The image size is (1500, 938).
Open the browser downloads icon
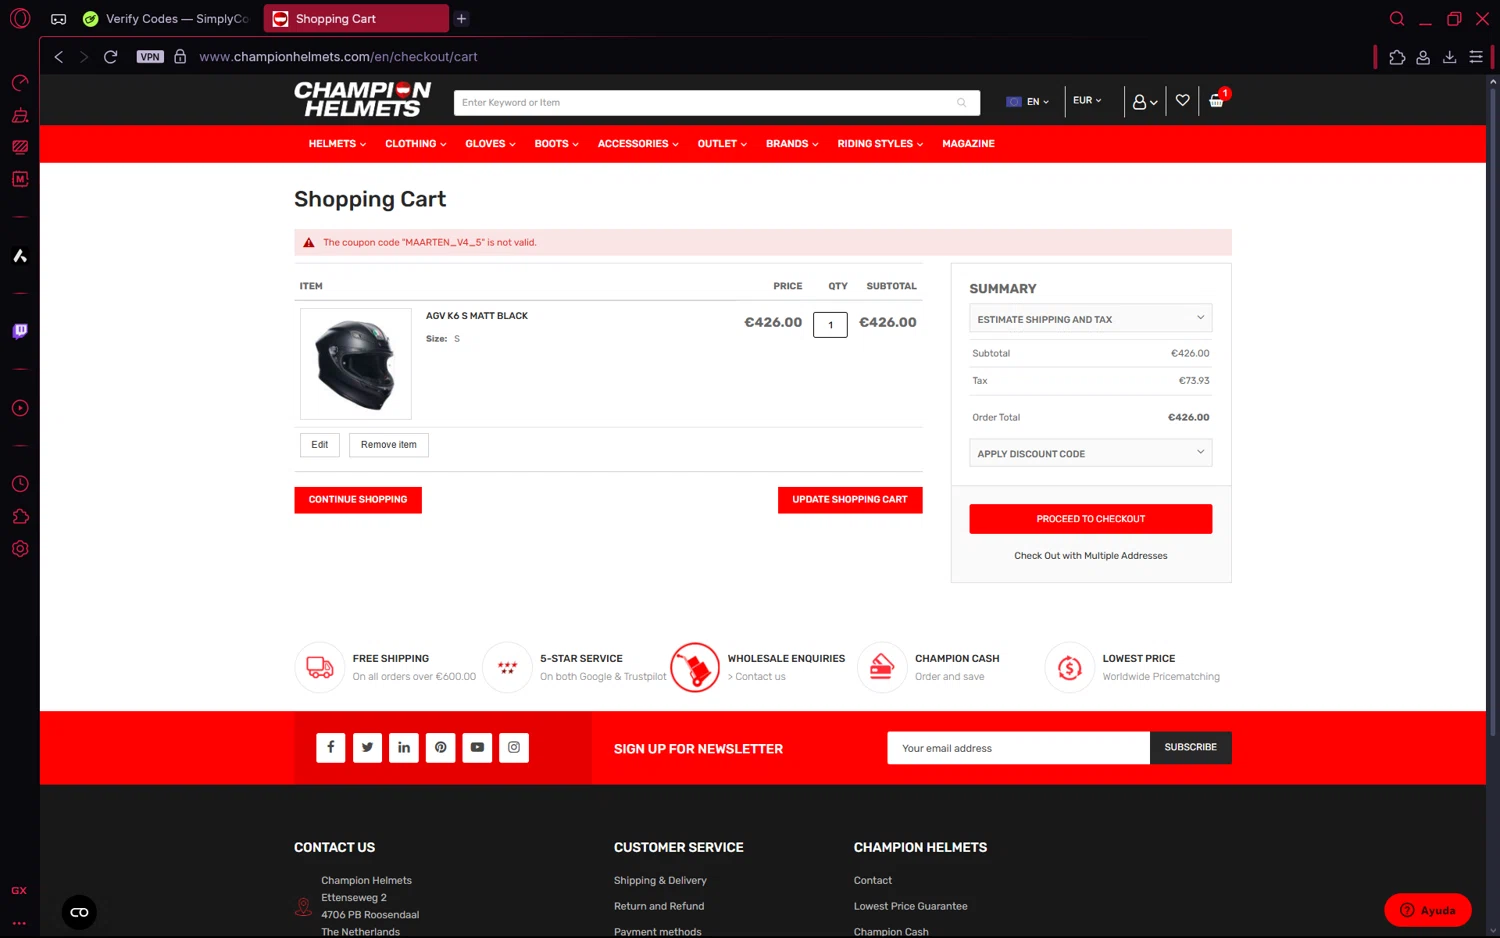point(1449,57)
